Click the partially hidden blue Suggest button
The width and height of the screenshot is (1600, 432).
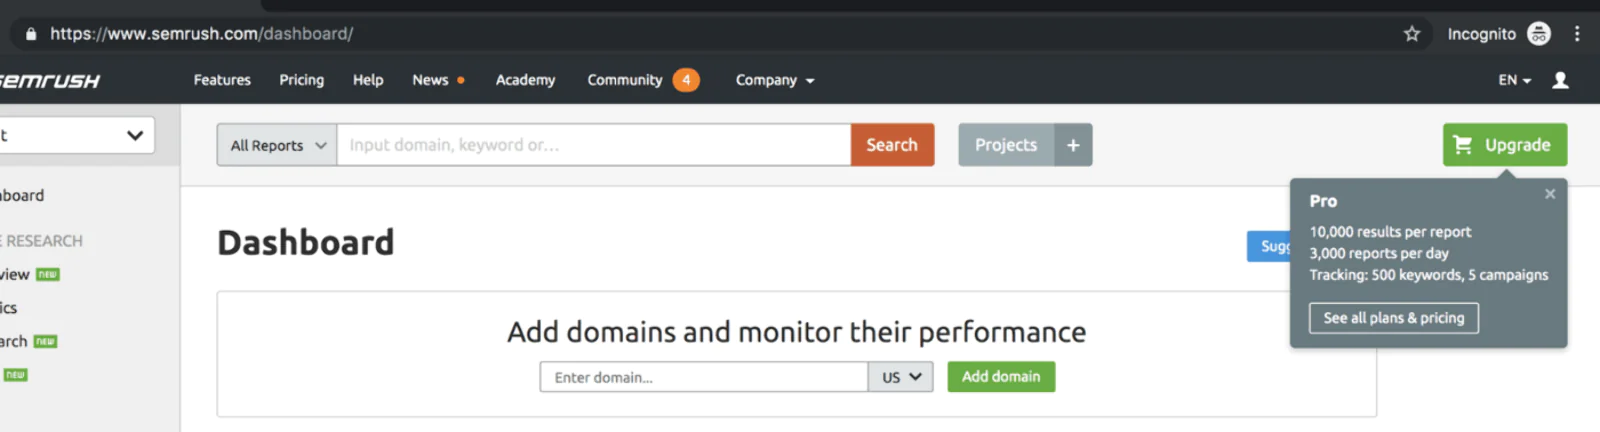click(x=1269, y=246)
